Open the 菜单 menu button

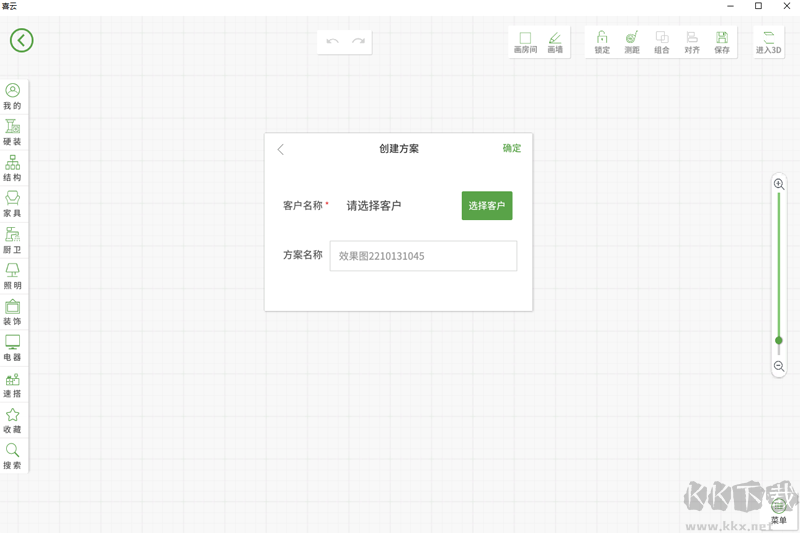click(779, 513)
